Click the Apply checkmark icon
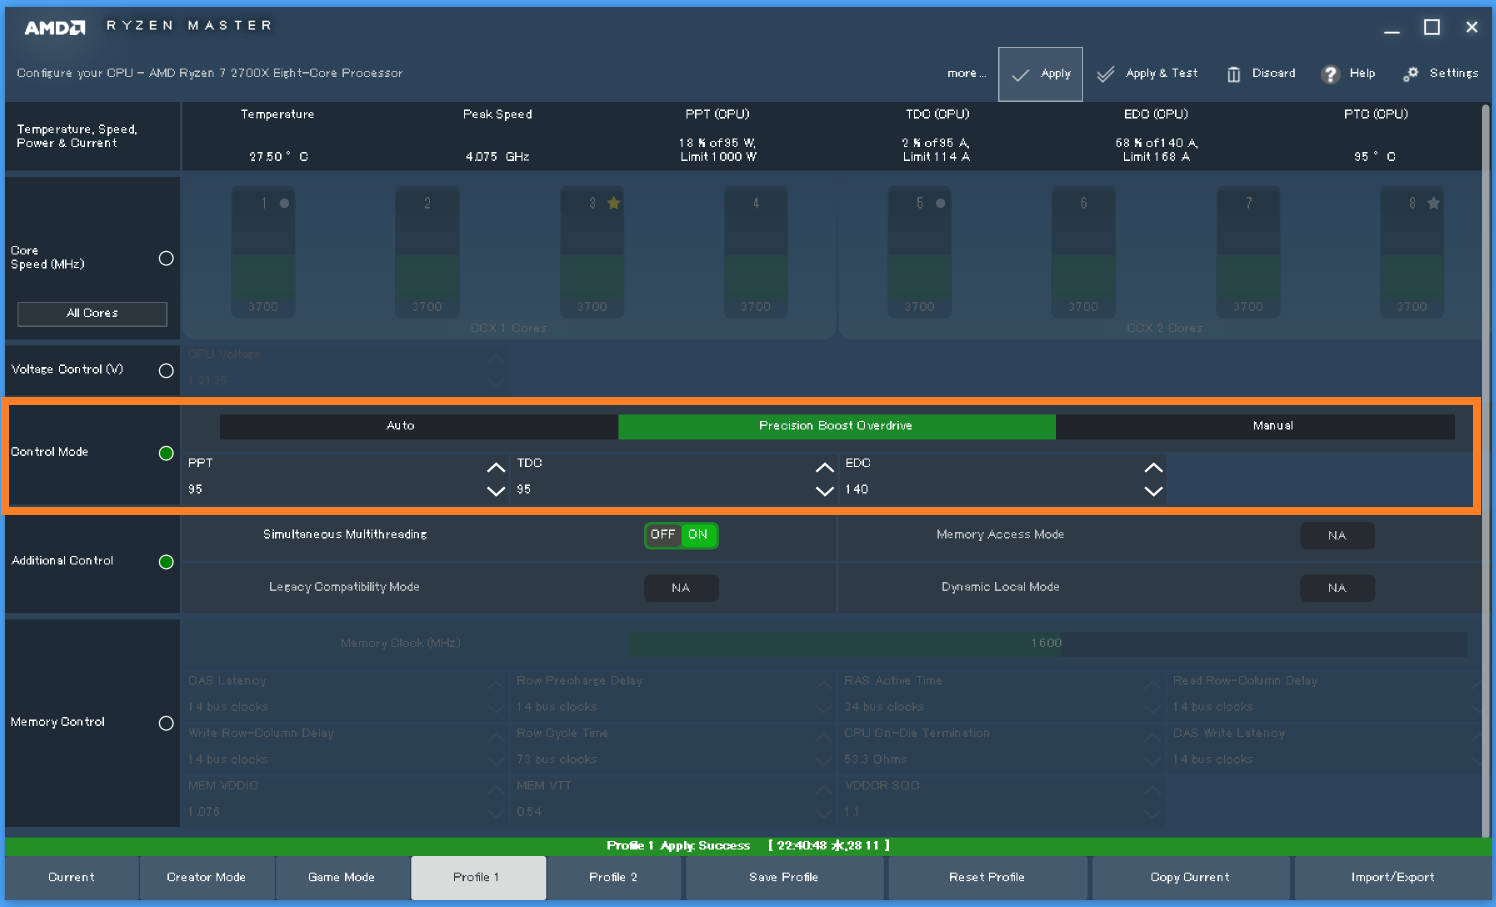 click(x=1020, y=74)
